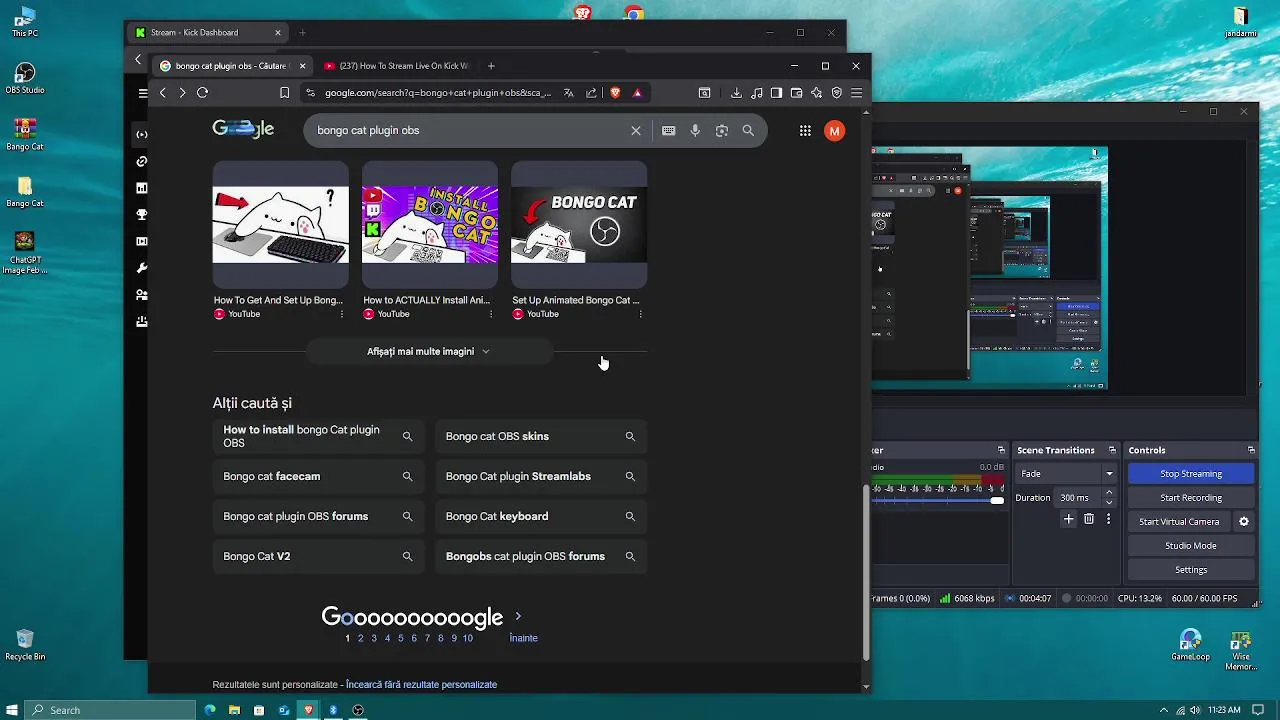Click the Brave VPN shield icon
The height and width of the screenshot is (720, 1280).
(837, 93)
